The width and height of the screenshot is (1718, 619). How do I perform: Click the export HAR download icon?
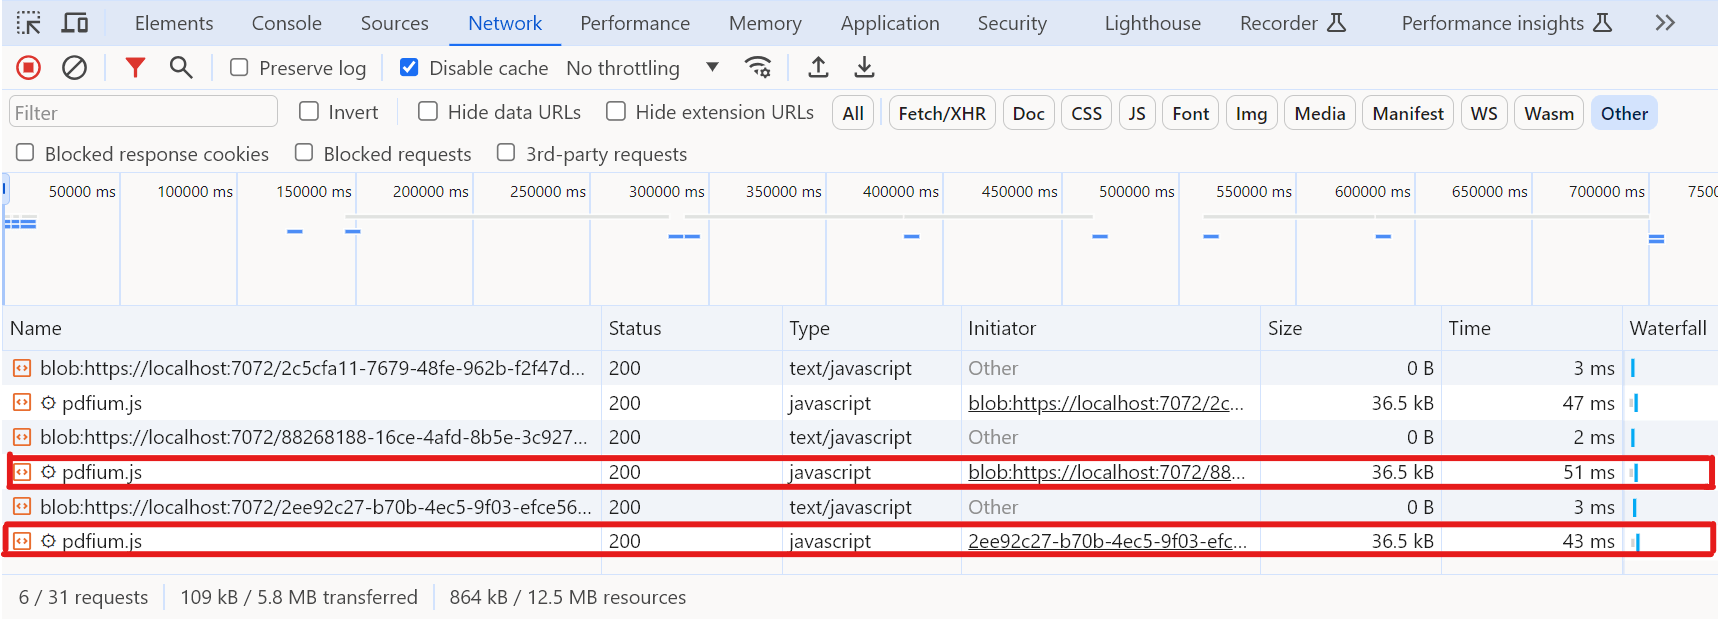pyautogui.click(x=864, y=68)
